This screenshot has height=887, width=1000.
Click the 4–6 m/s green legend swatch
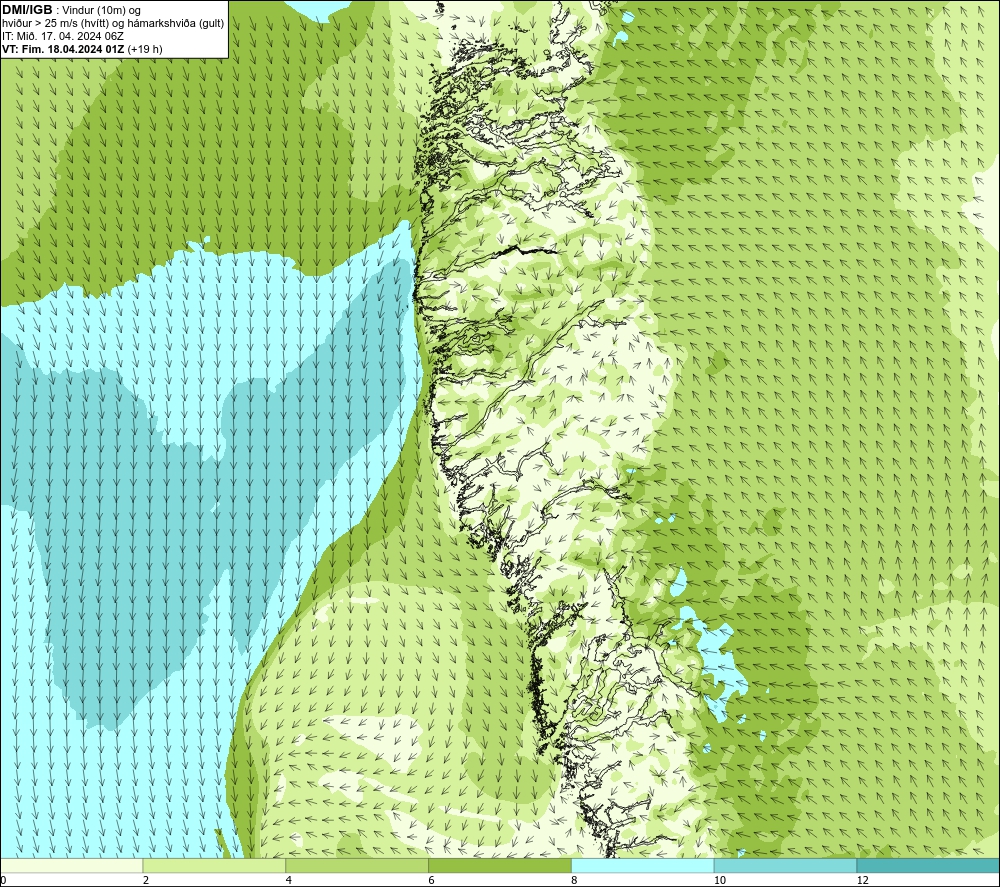point(357,865)
